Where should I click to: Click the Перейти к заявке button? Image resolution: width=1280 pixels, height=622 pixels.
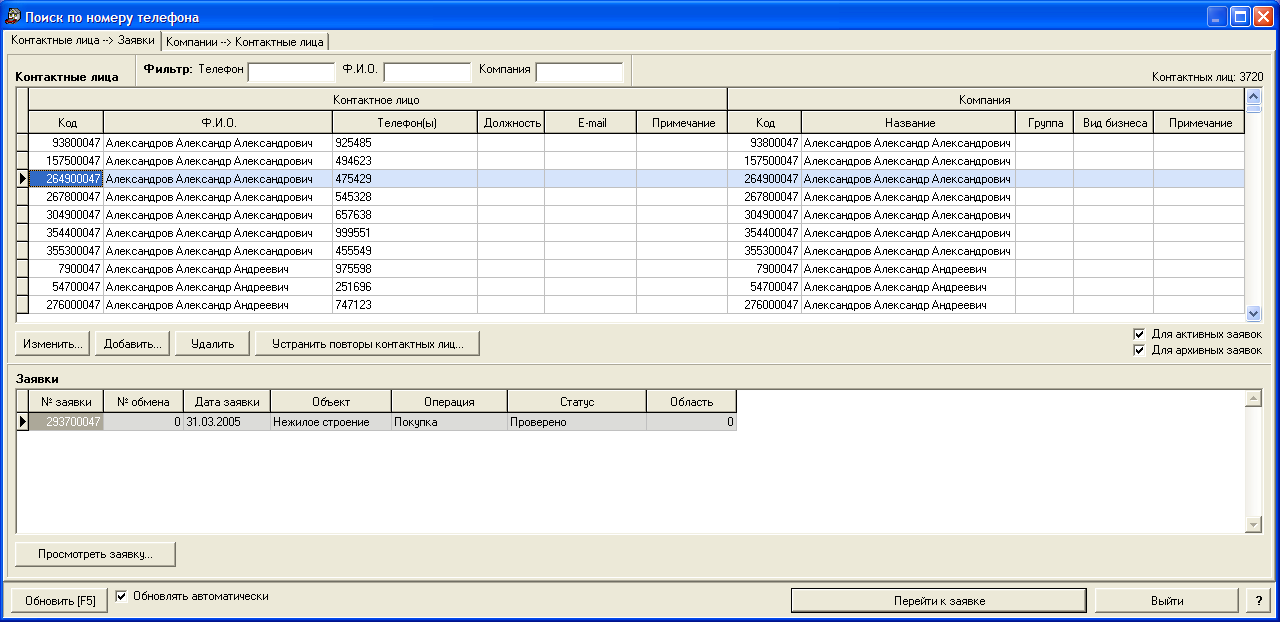point(939,601)
